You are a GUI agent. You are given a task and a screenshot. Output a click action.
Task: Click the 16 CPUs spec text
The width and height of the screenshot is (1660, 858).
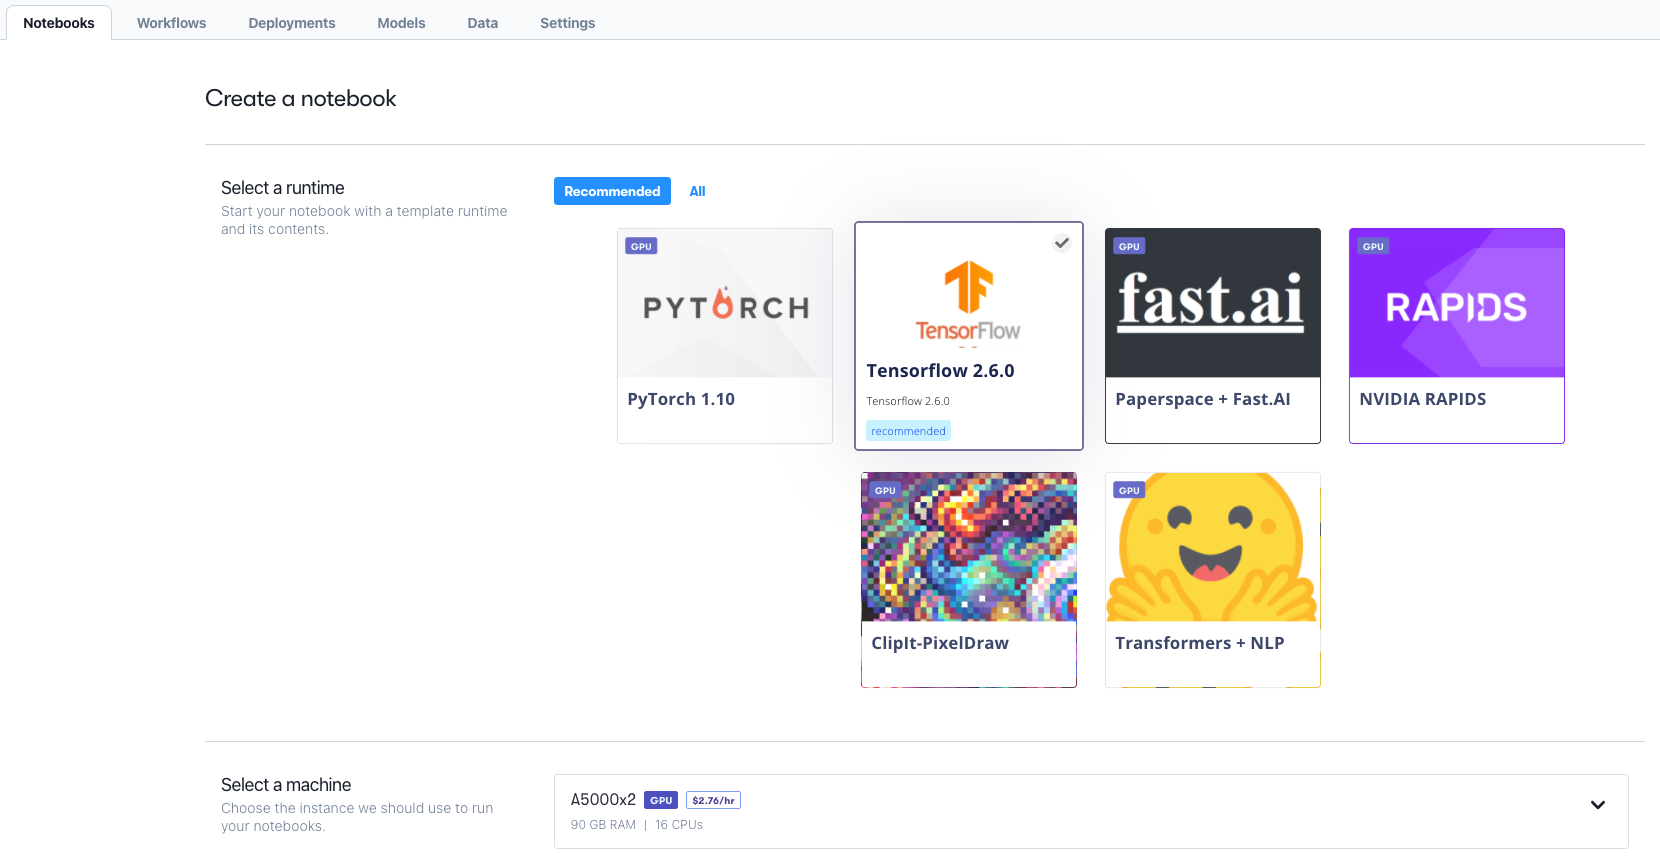[x=679, y=825]
